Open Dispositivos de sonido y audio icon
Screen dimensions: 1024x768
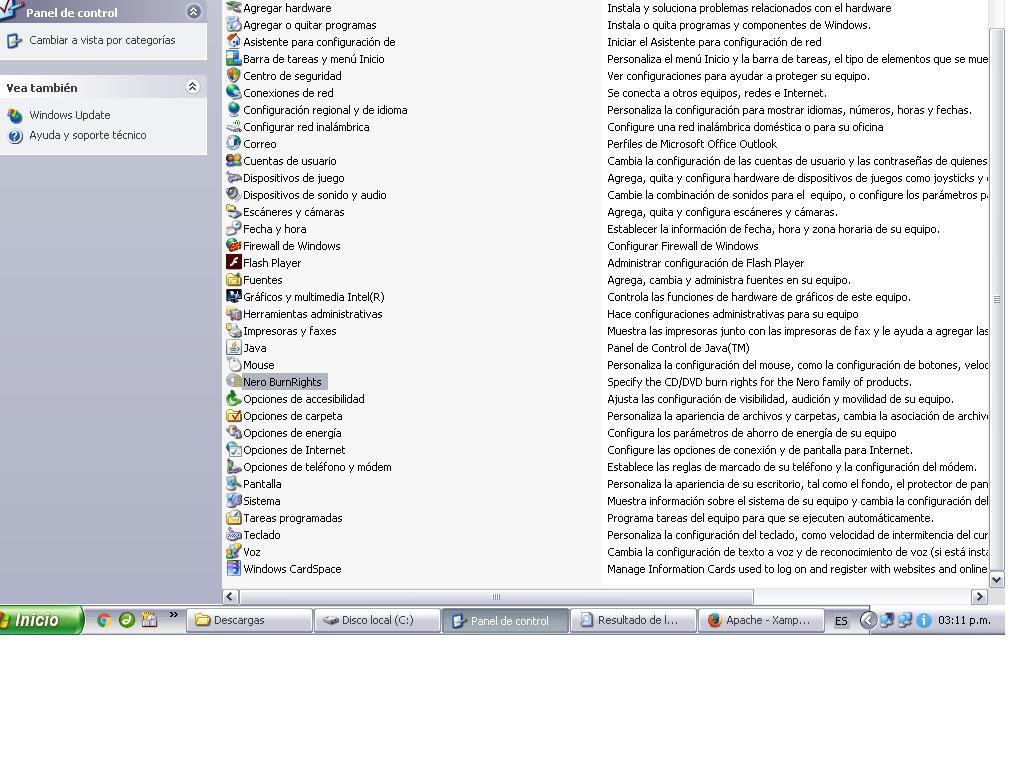pos(234,194)
